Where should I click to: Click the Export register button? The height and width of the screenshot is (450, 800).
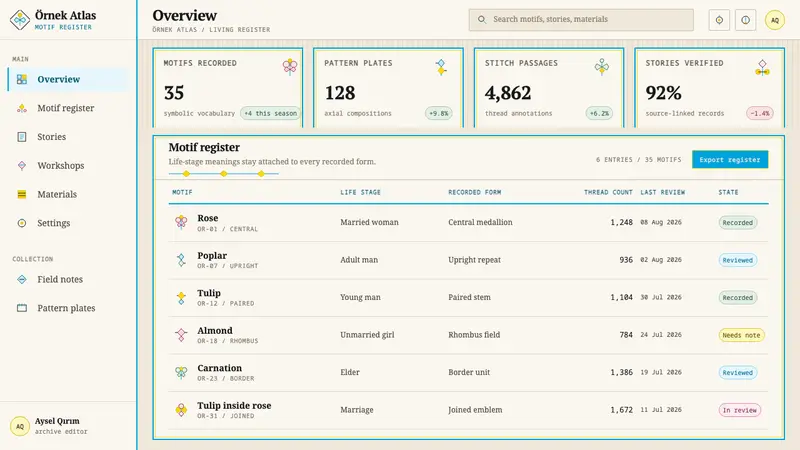[x=730, y=160]
